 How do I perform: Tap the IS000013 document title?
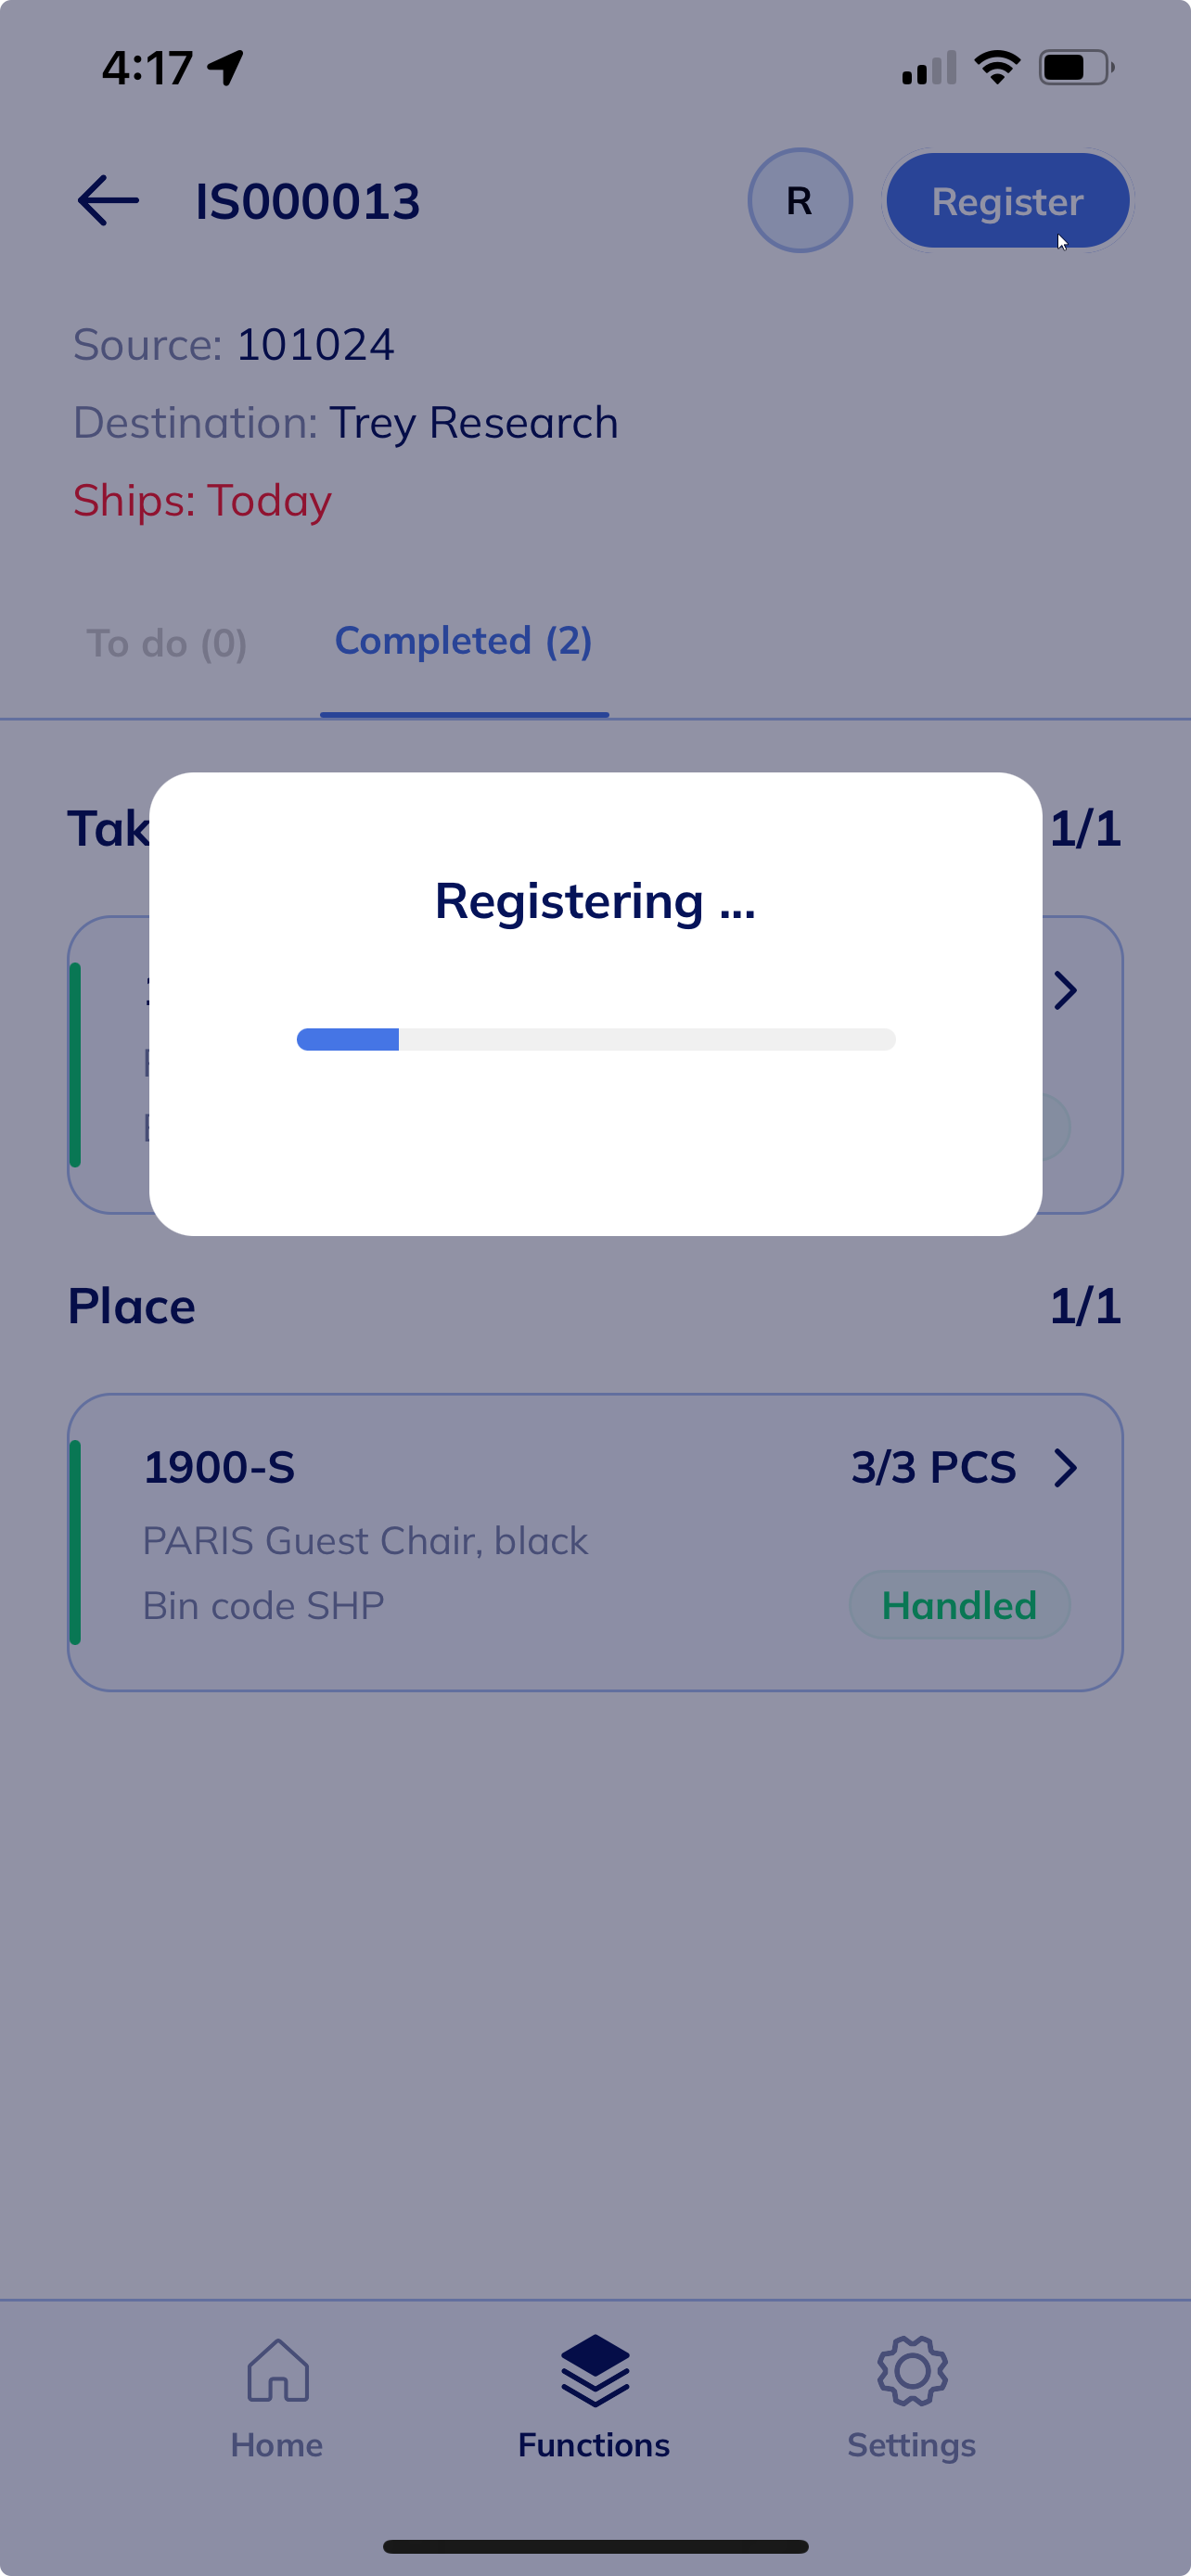(x=308, y=201)
